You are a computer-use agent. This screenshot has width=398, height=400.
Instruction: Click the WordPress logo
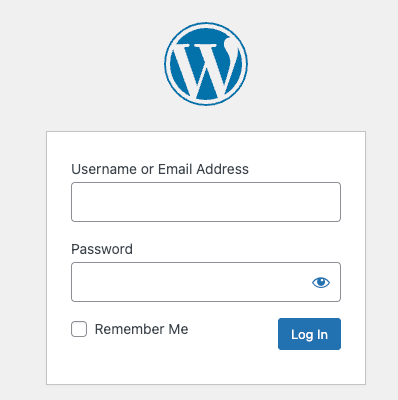pos(206,64)
